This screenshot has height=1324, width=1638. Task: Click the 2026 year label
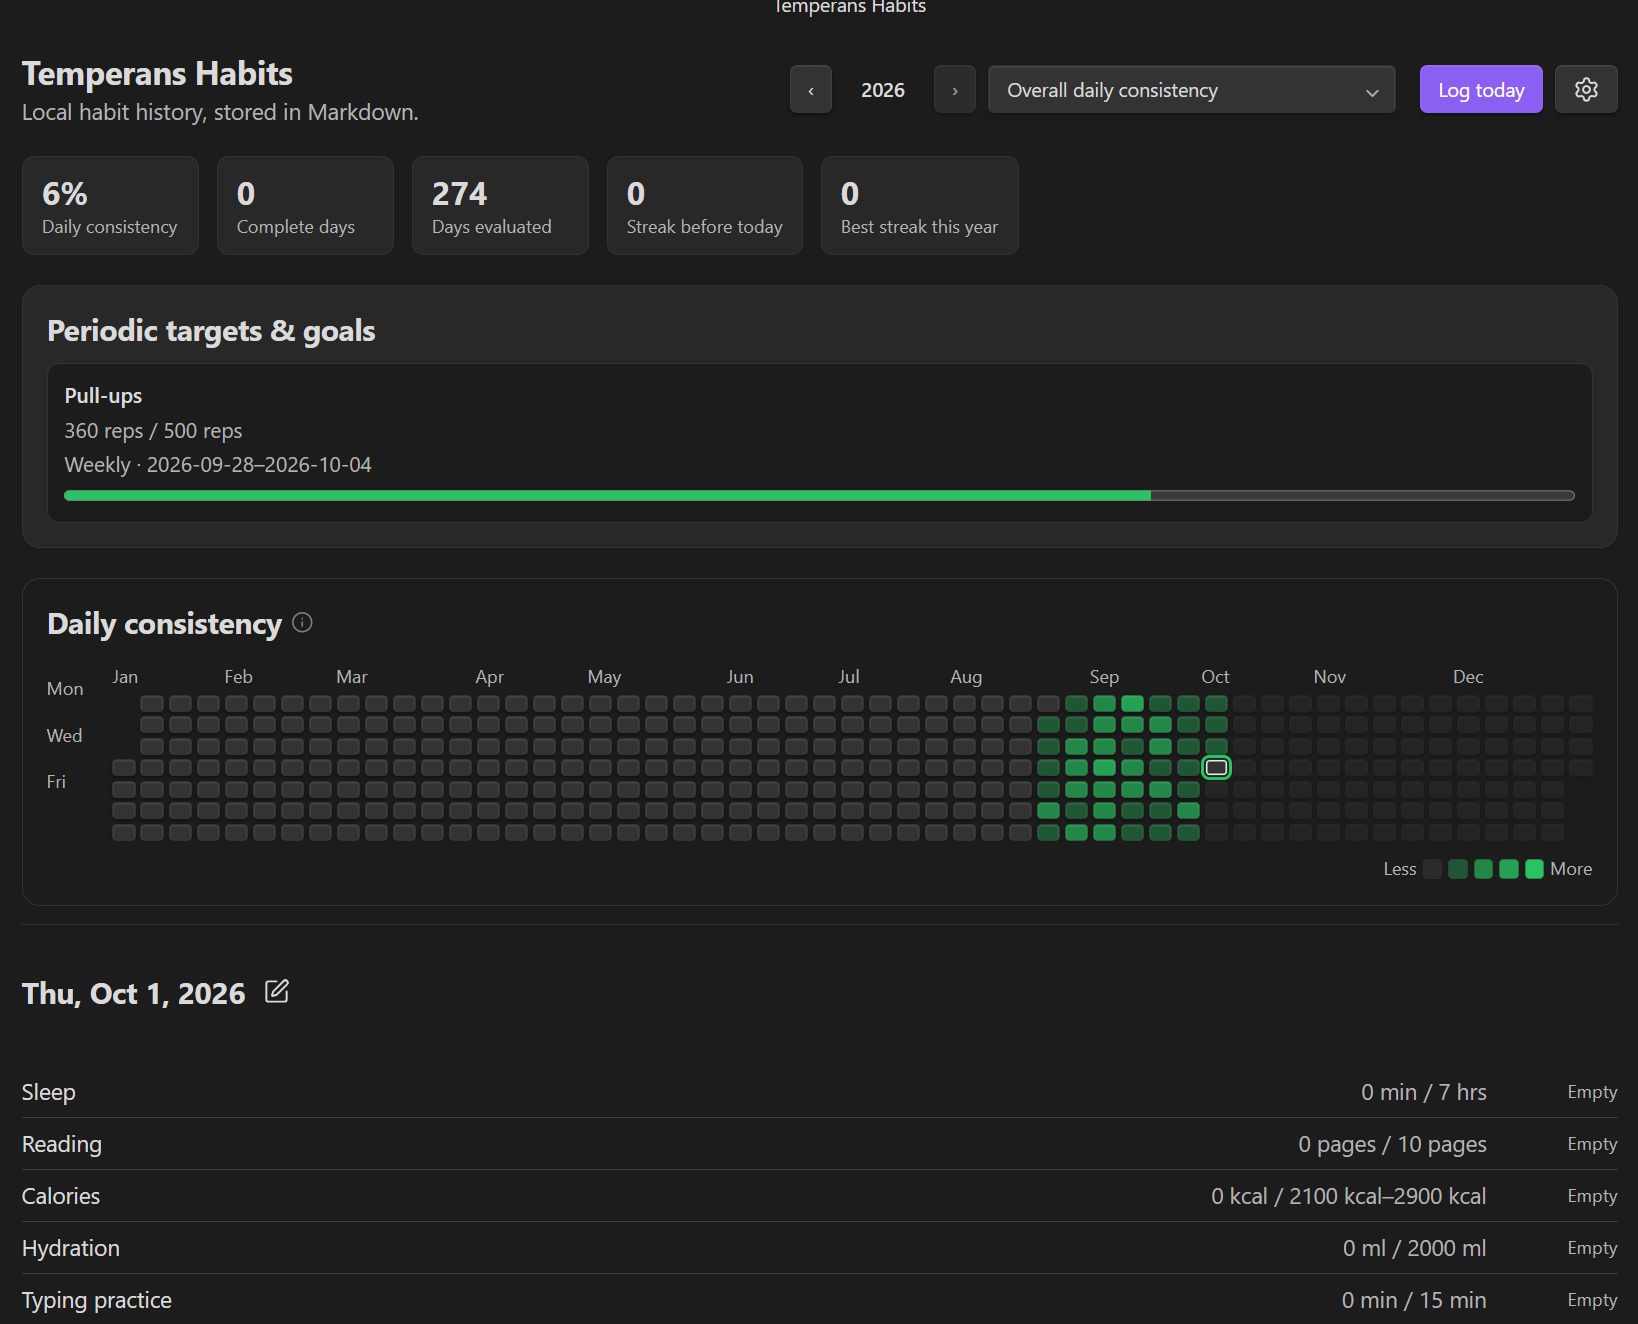(883, 90)
